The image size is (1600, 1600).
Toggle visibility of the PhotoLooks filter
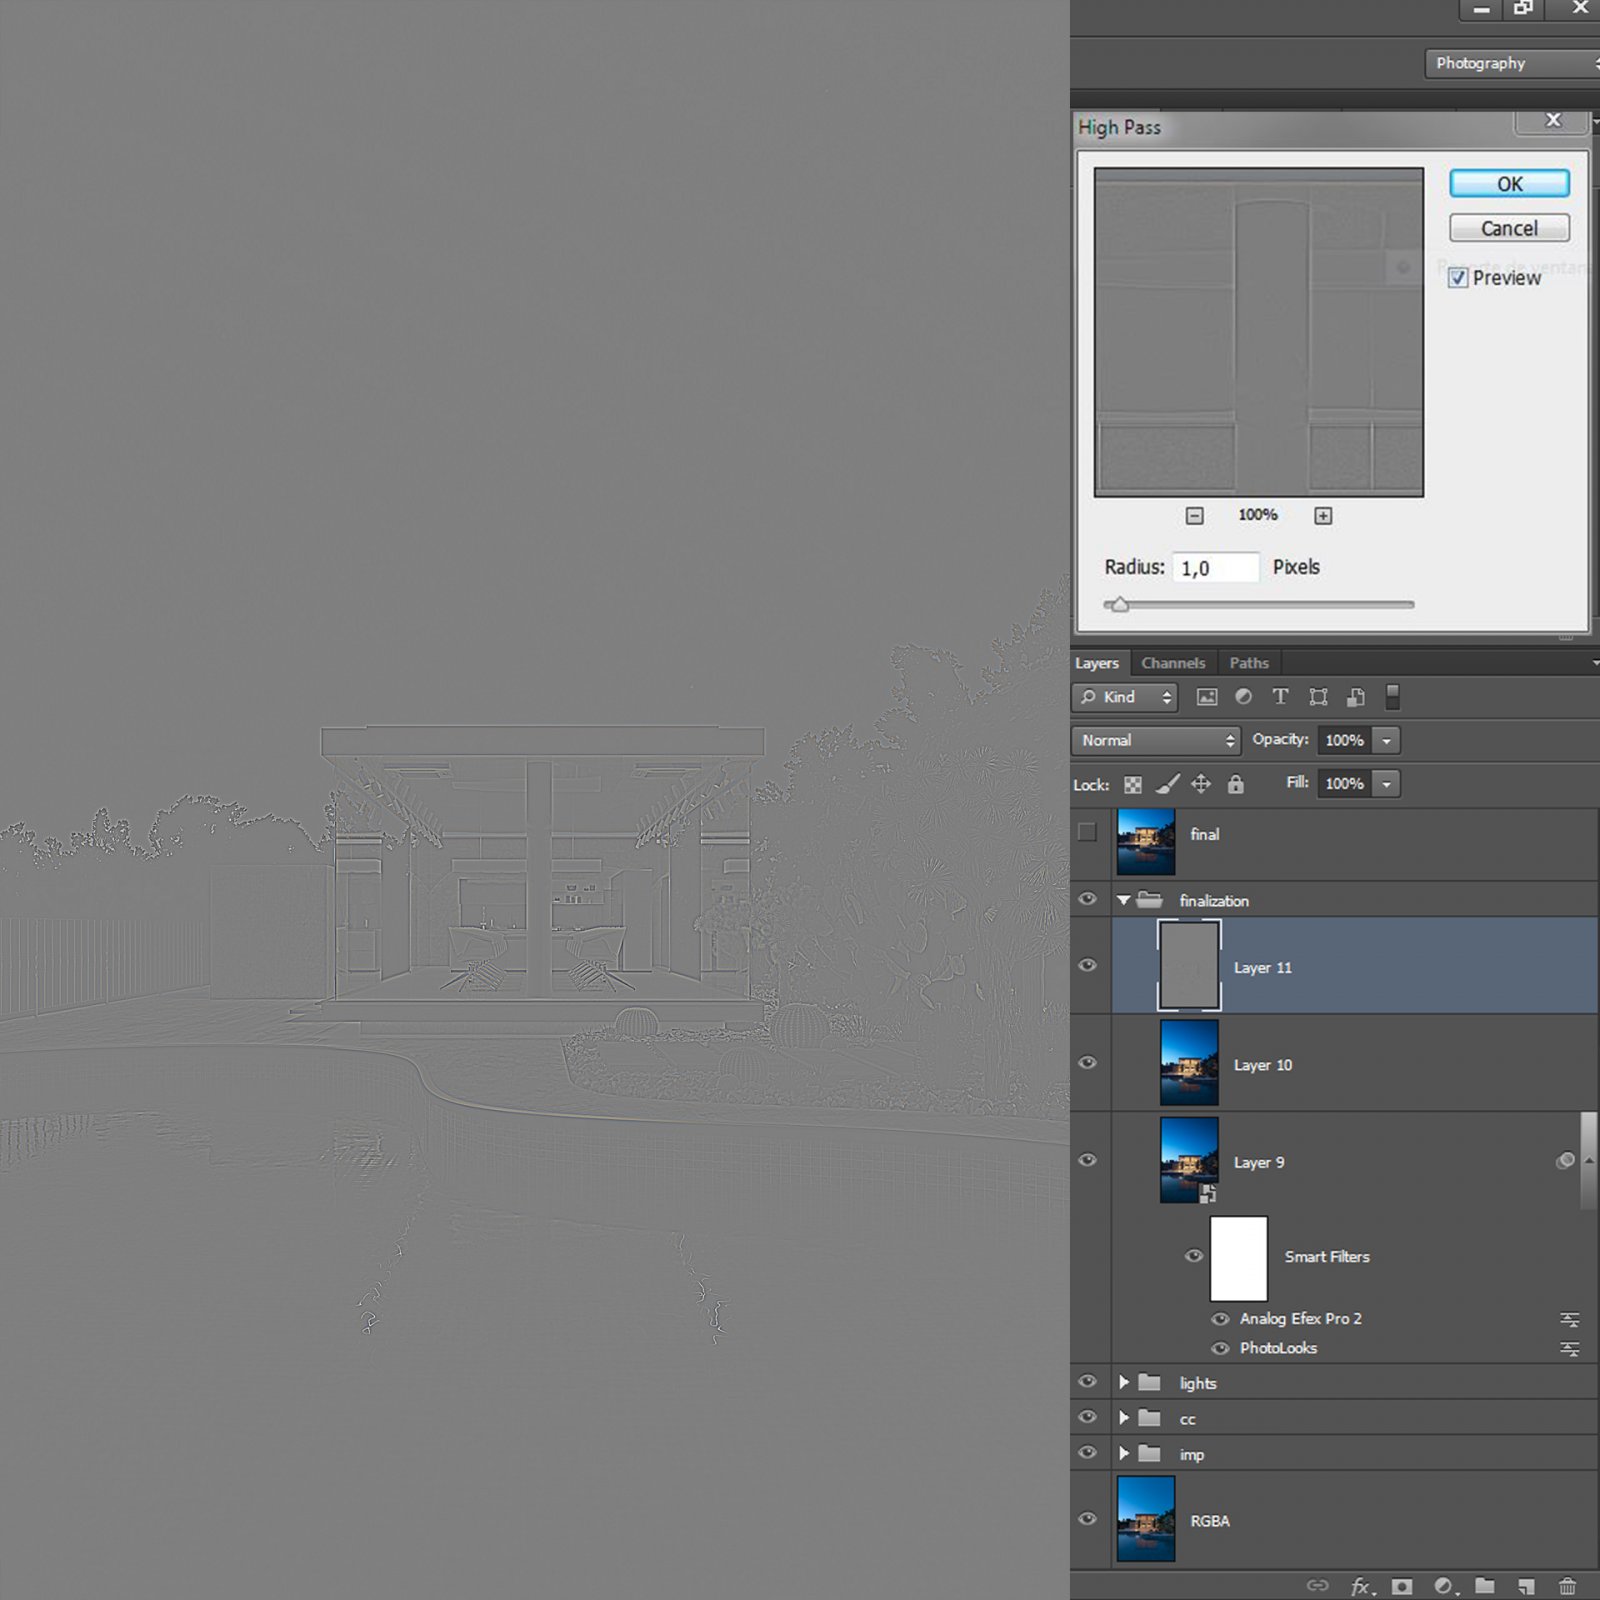pos(1220,1348)
